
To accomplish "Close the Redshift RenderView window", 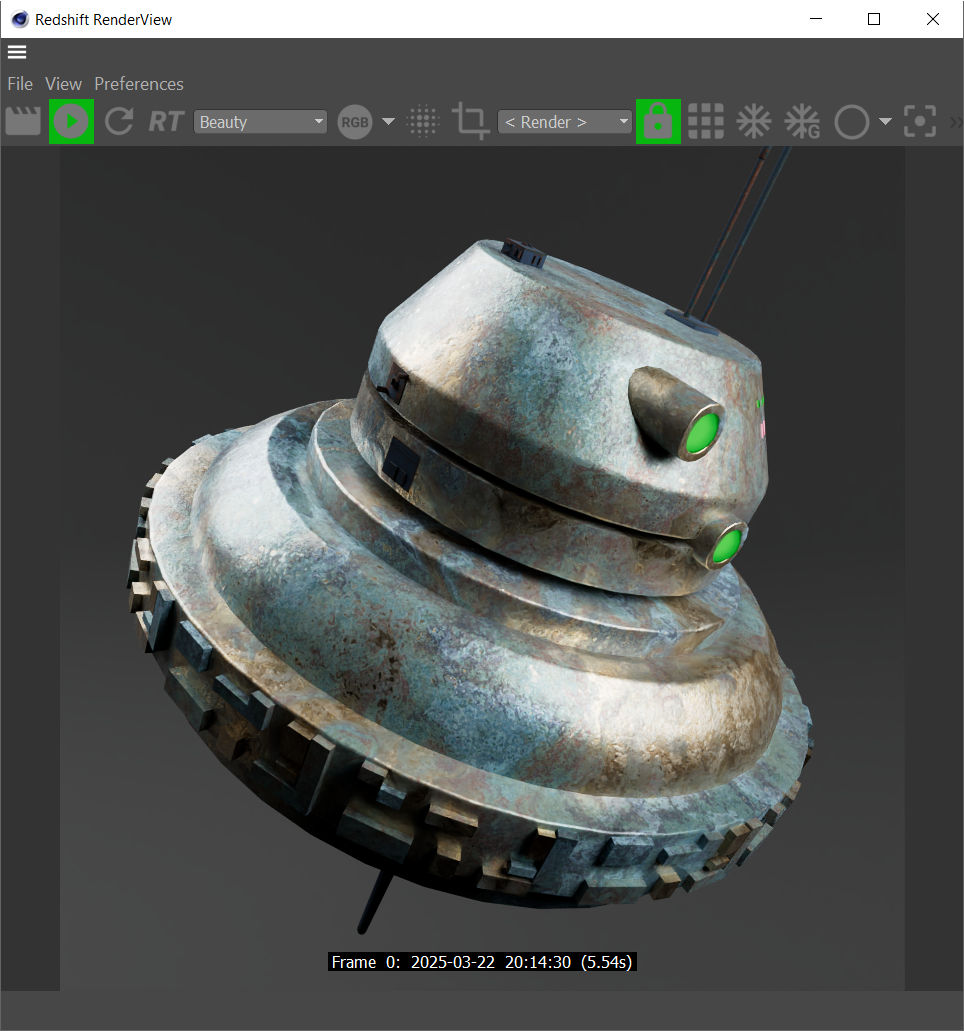I will 932,19.
